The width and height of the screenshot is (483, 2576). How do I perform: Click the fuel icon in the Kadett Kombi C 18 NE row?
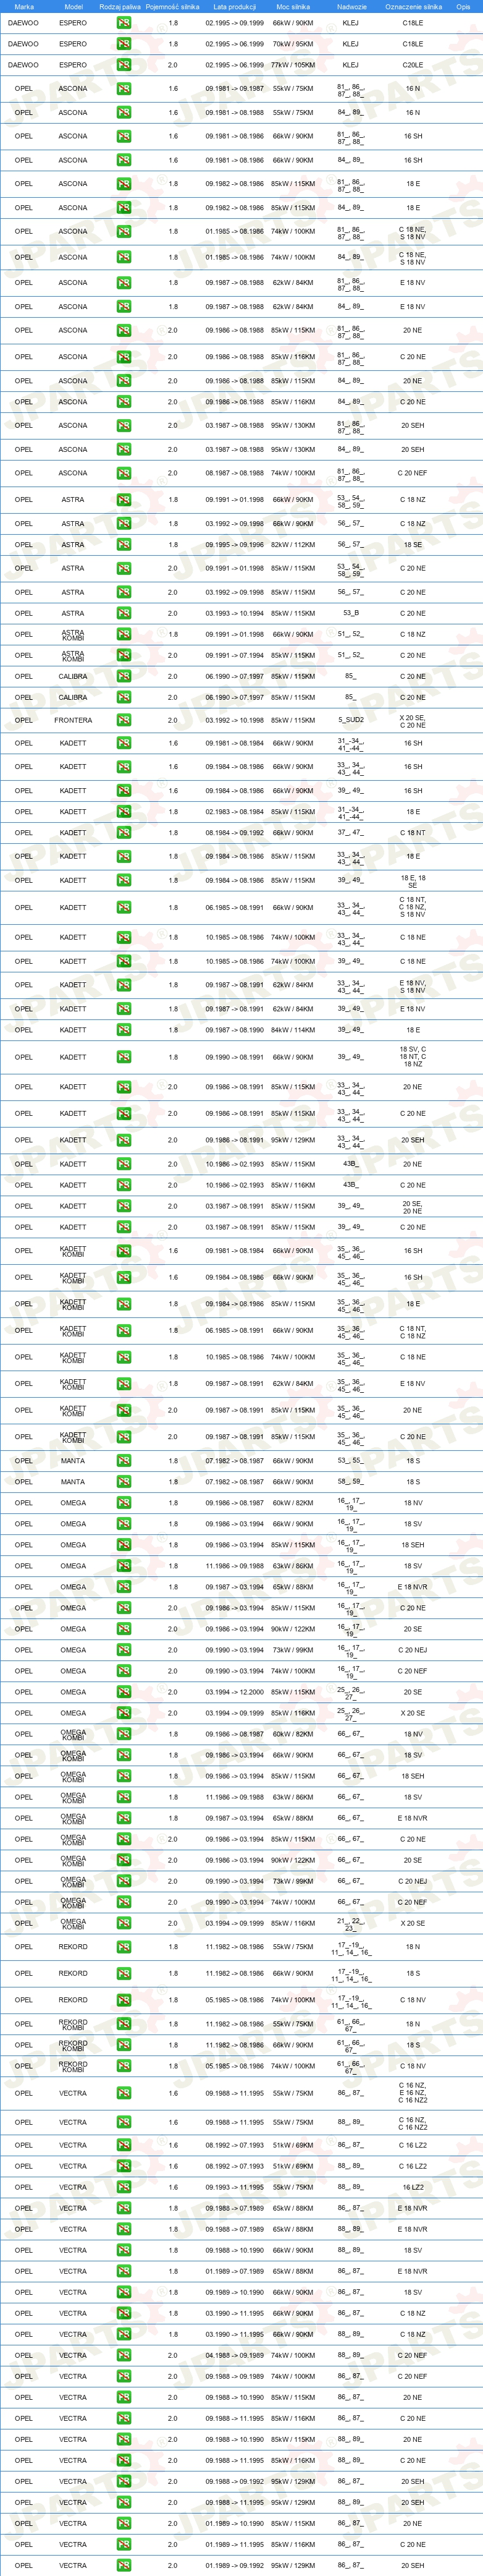pyautogui.click(x=123, y=1357)
